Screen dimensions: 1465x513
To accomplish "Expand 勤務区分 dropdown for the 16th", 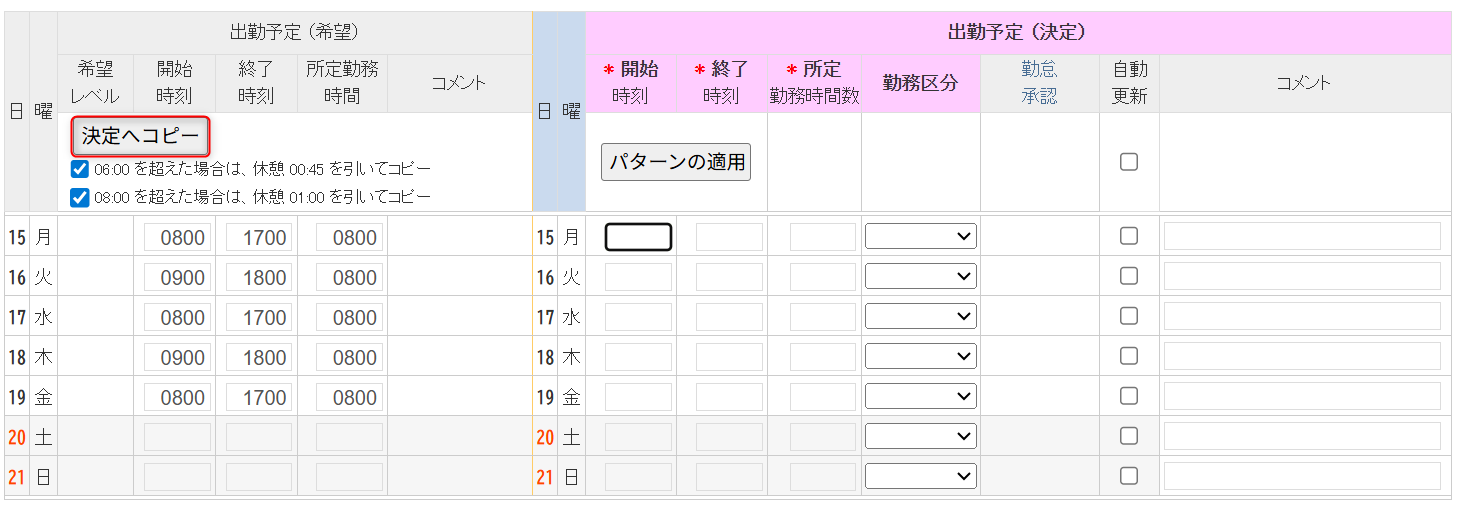I will pyautogui.click(x=920, y=277).
